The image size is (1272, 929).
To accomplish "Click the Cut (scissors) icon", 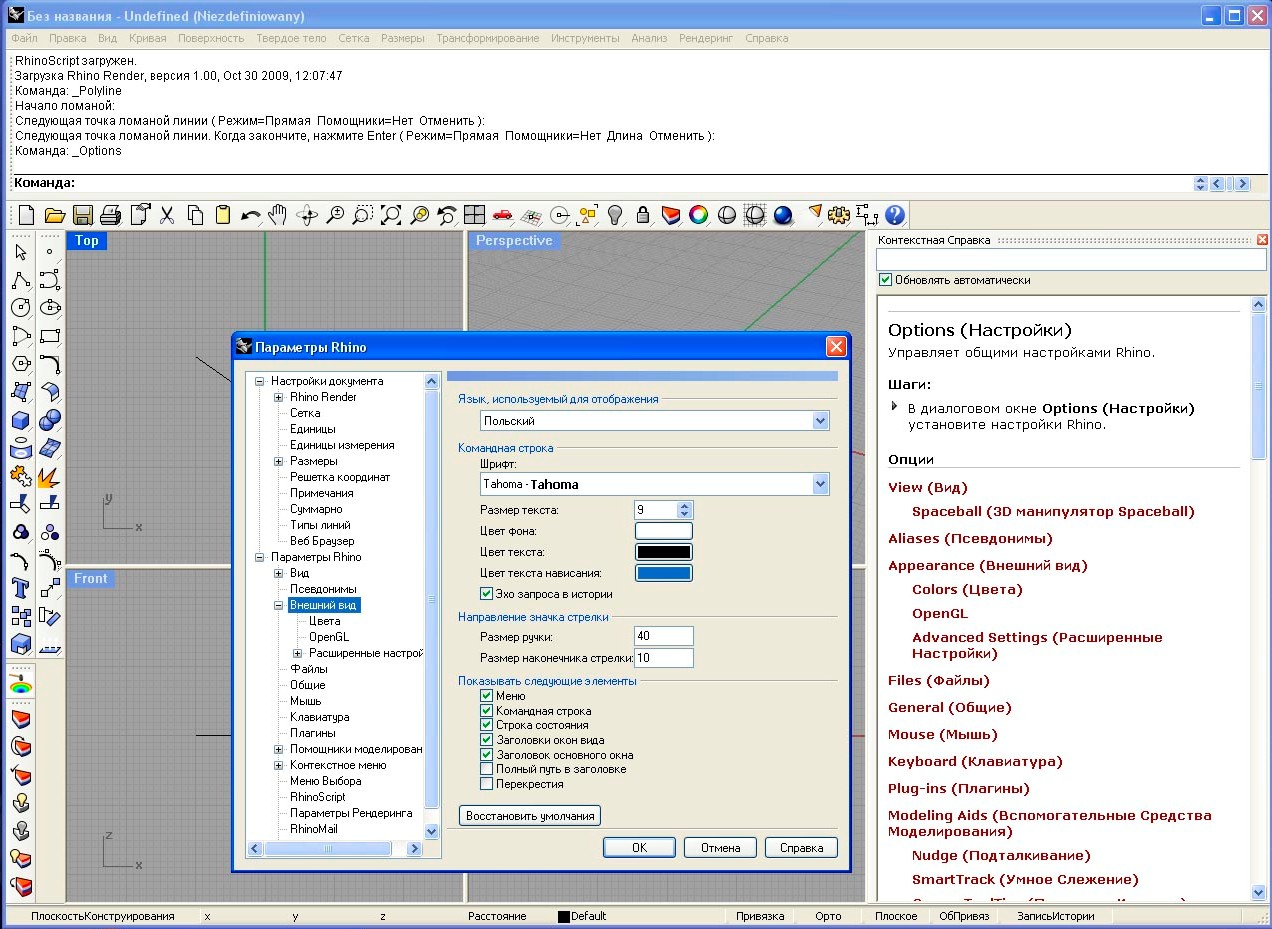I will tap(167, 215).
